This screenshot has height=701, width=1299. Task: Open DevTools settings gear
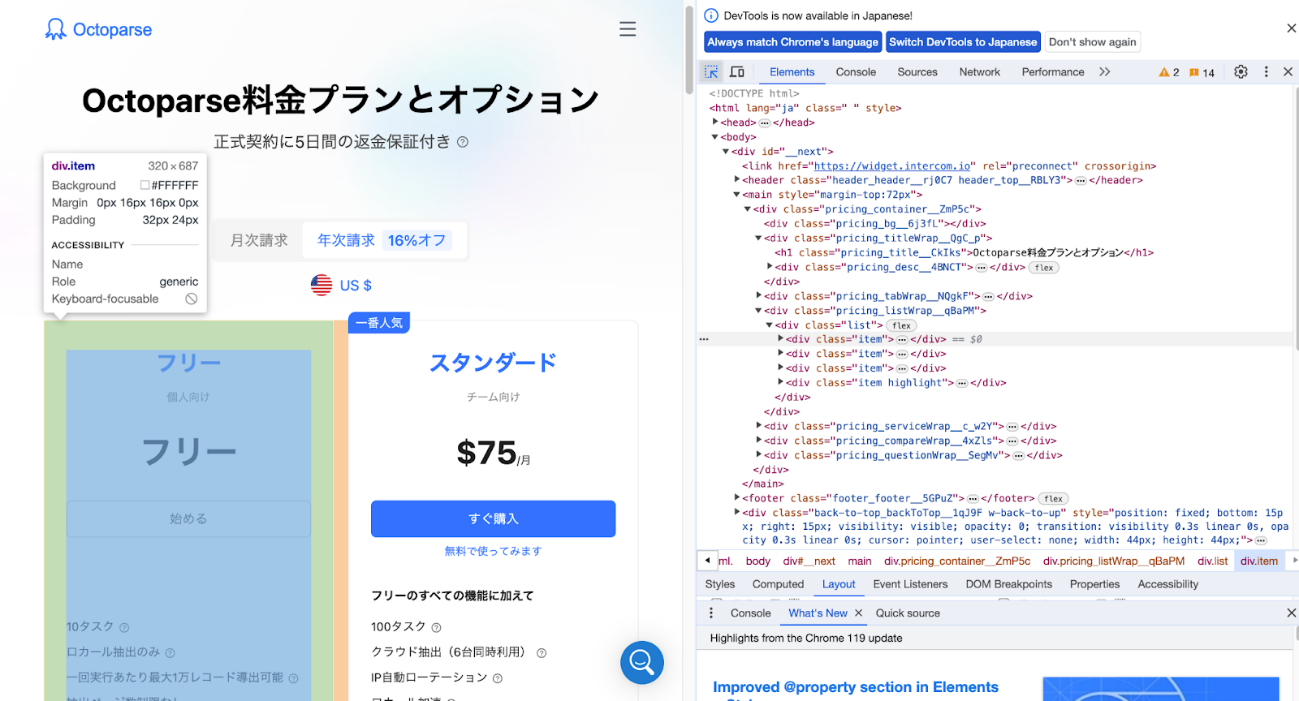click(1241, 72)
